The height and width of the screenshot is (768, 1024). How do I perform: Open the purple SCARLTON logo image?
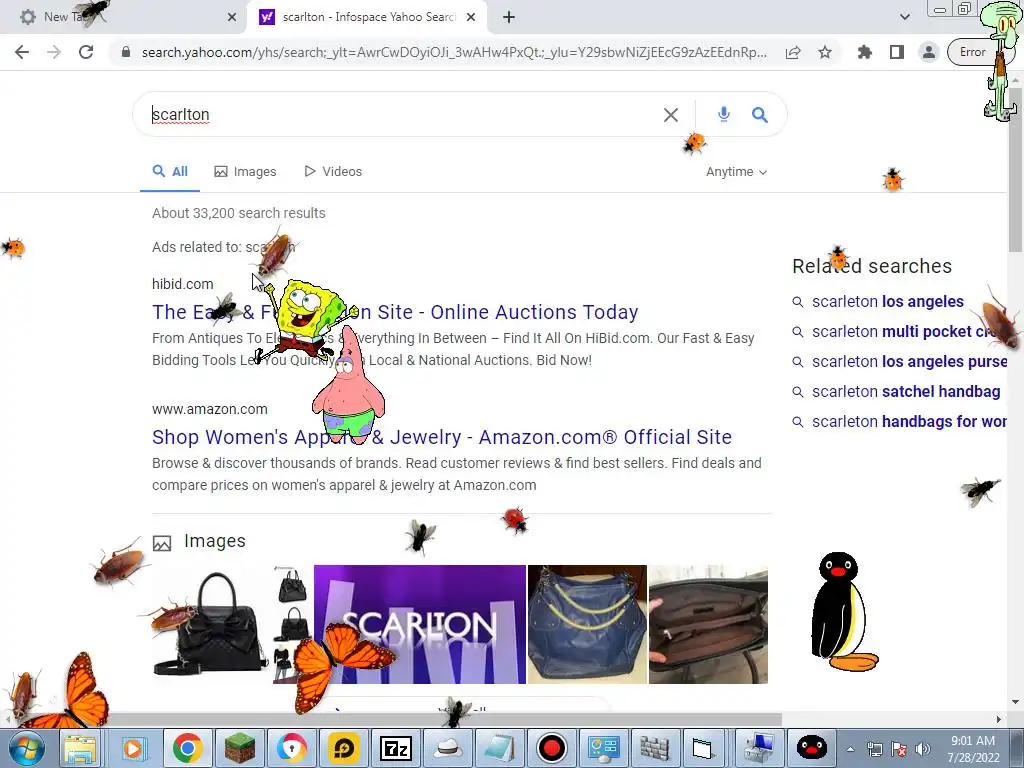[420, 624]
